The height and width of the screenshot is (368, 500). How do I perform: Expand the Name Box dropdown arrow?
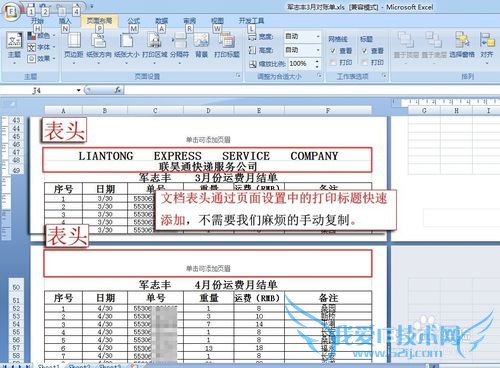tap(79, 90)
